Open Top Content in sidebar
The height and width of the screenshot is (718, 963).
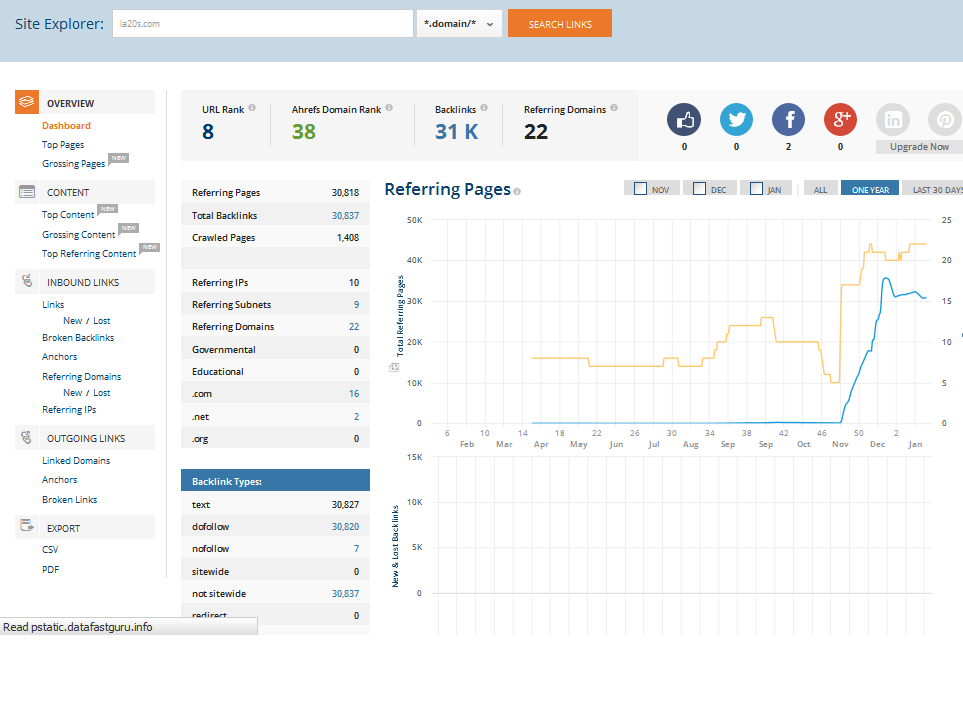tap(68, 214)
